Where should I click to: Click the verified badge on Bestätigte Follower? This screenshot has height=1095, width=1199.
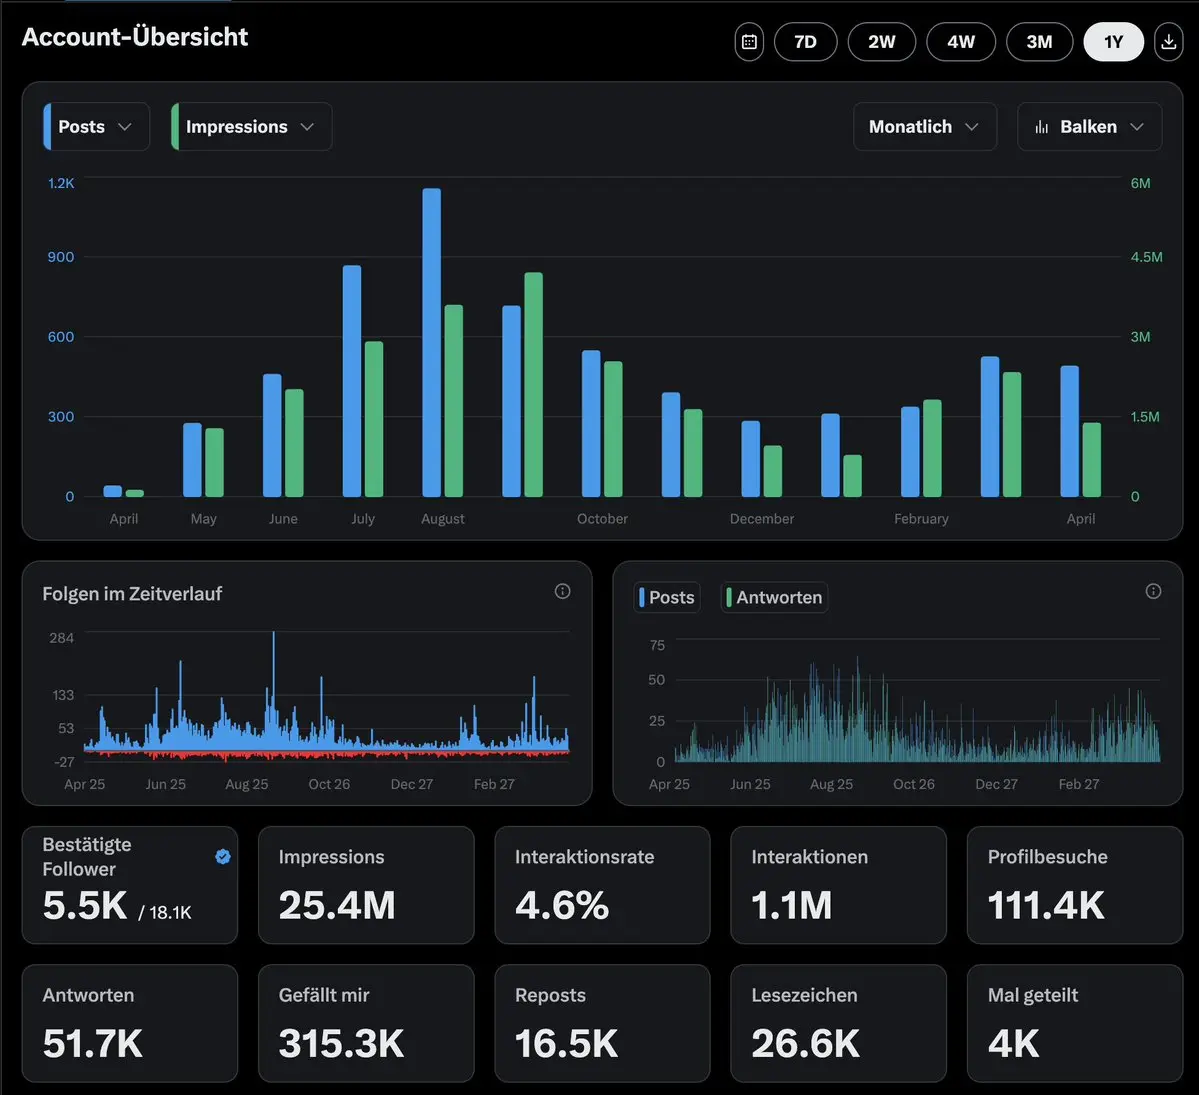[x=223, y=856]
